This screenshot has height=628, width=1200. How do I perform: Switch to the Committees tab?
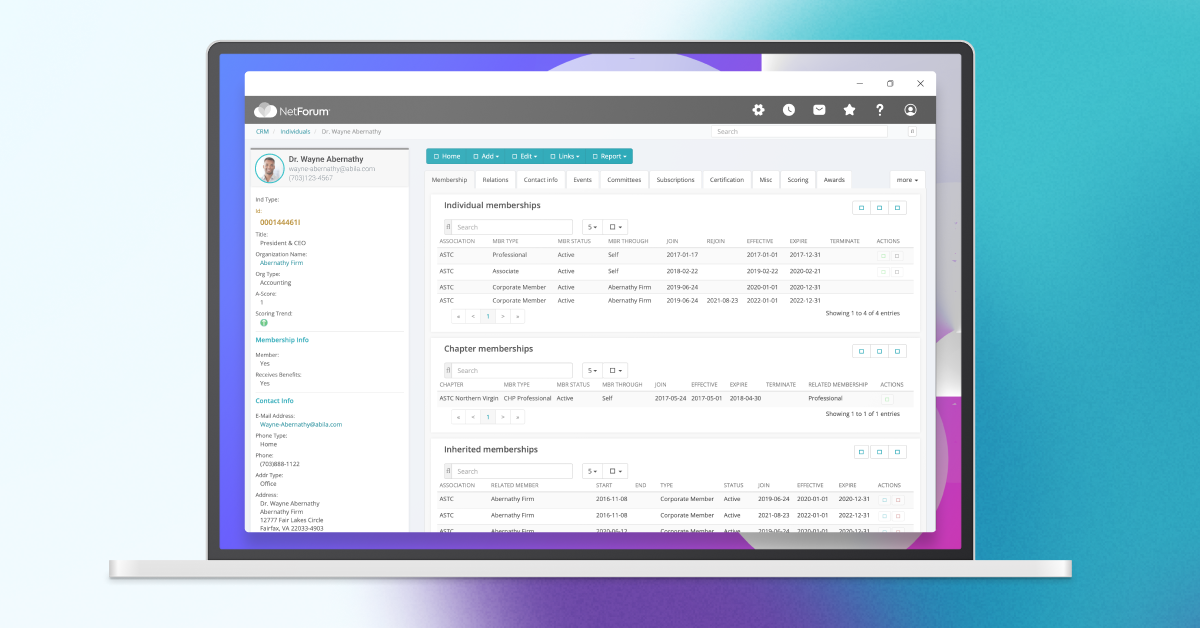624,180
